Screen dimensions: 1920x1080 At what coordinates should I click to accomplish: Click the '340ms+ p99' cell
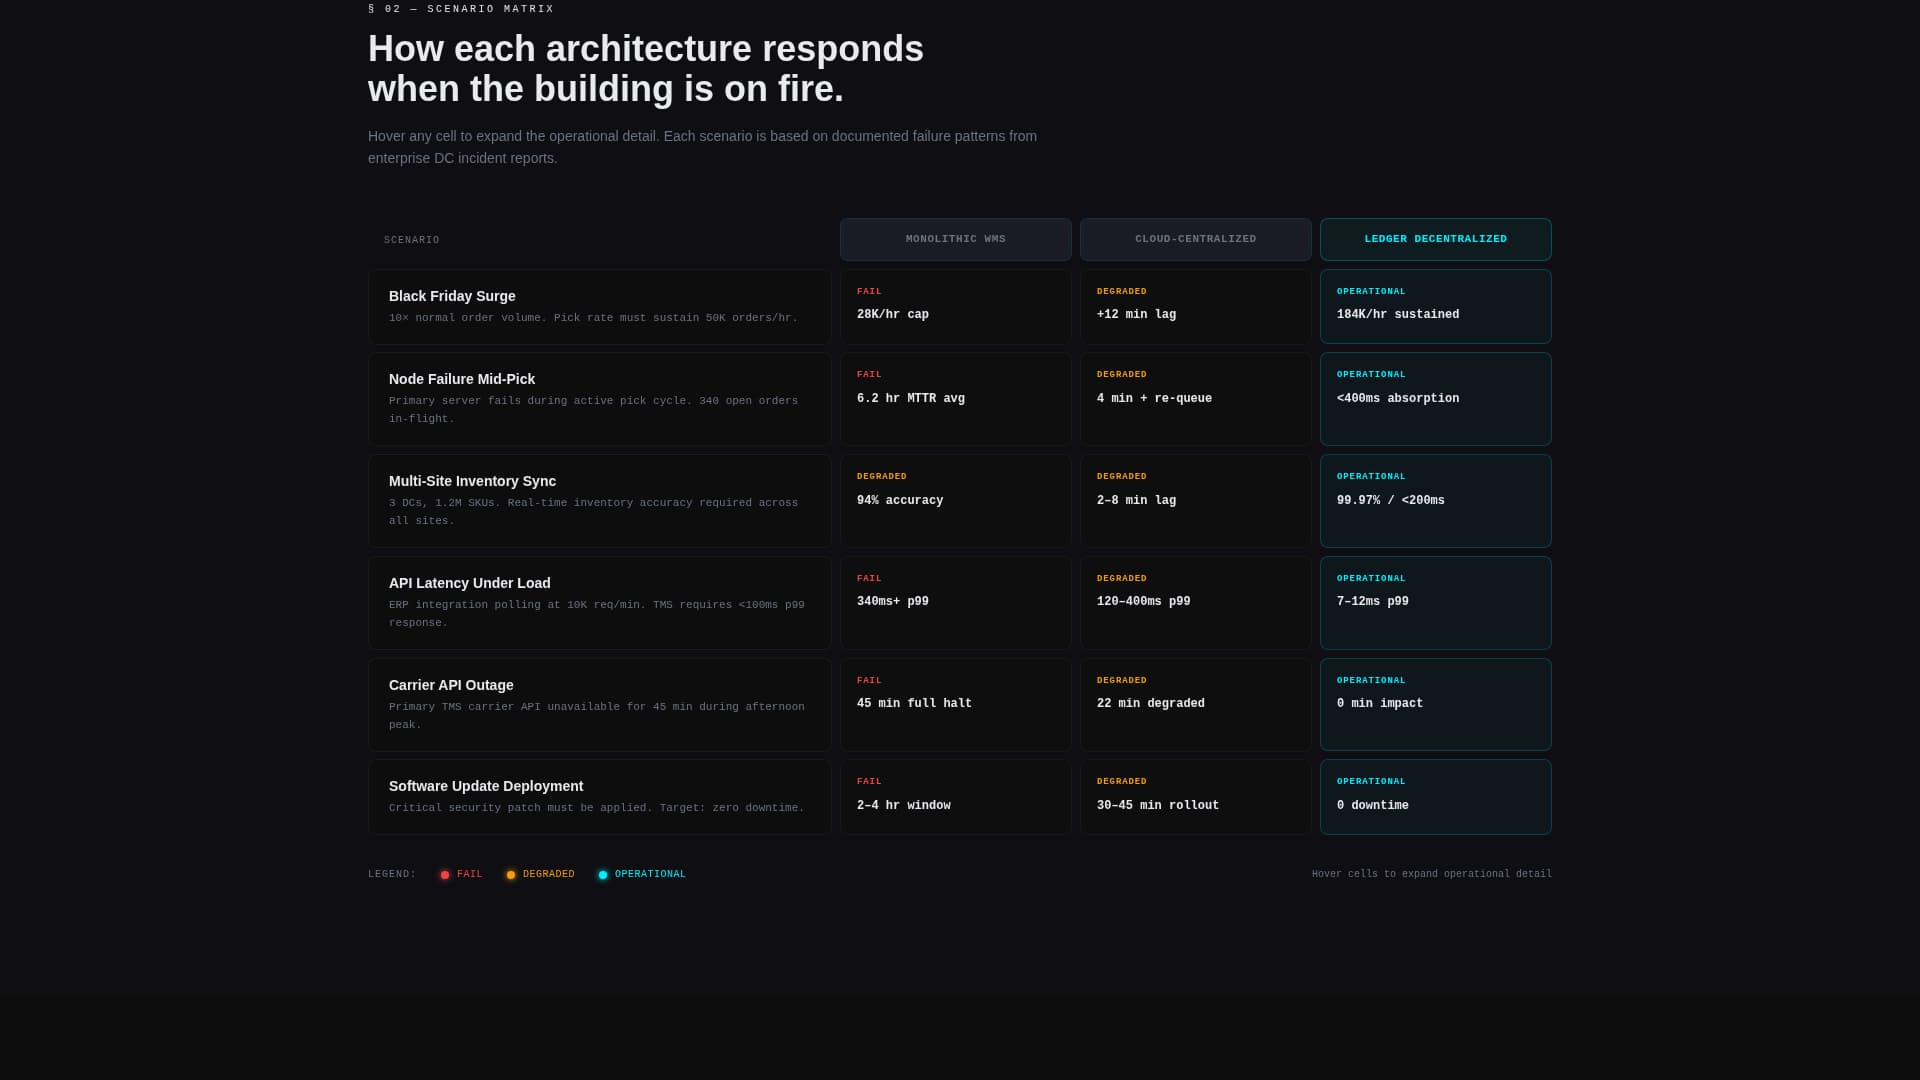pos(955,603)
